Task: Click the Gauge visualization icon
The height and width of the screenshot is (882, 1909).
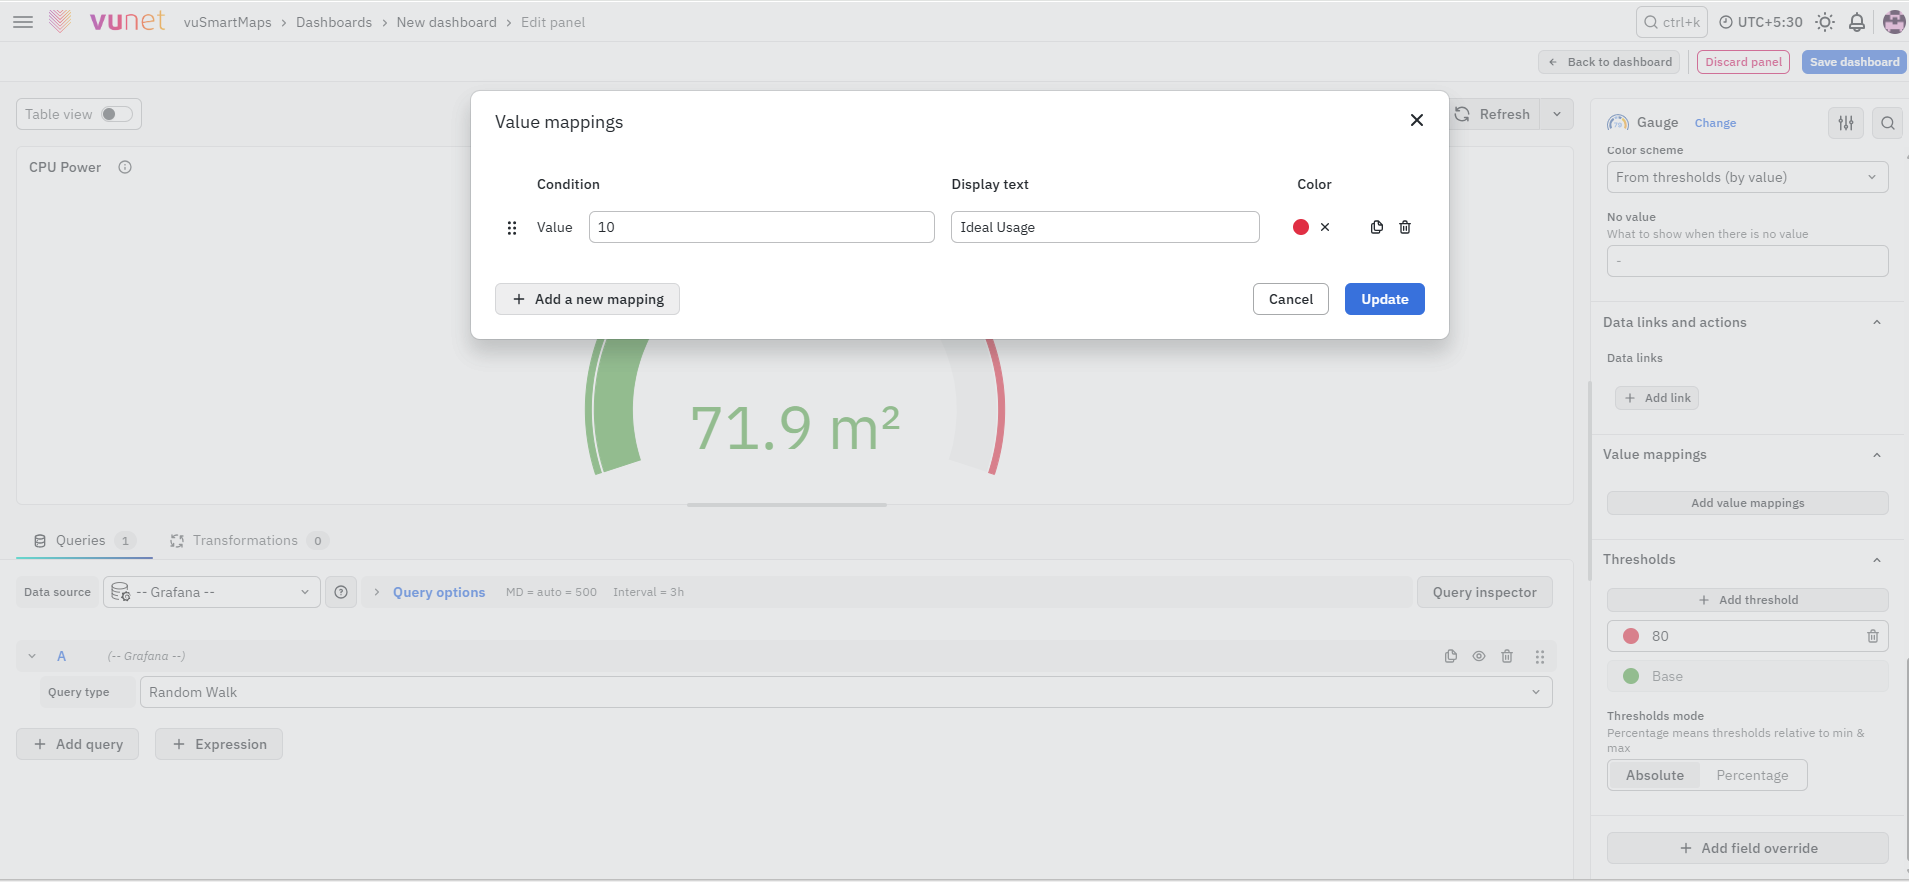Action: point(1618,123)
